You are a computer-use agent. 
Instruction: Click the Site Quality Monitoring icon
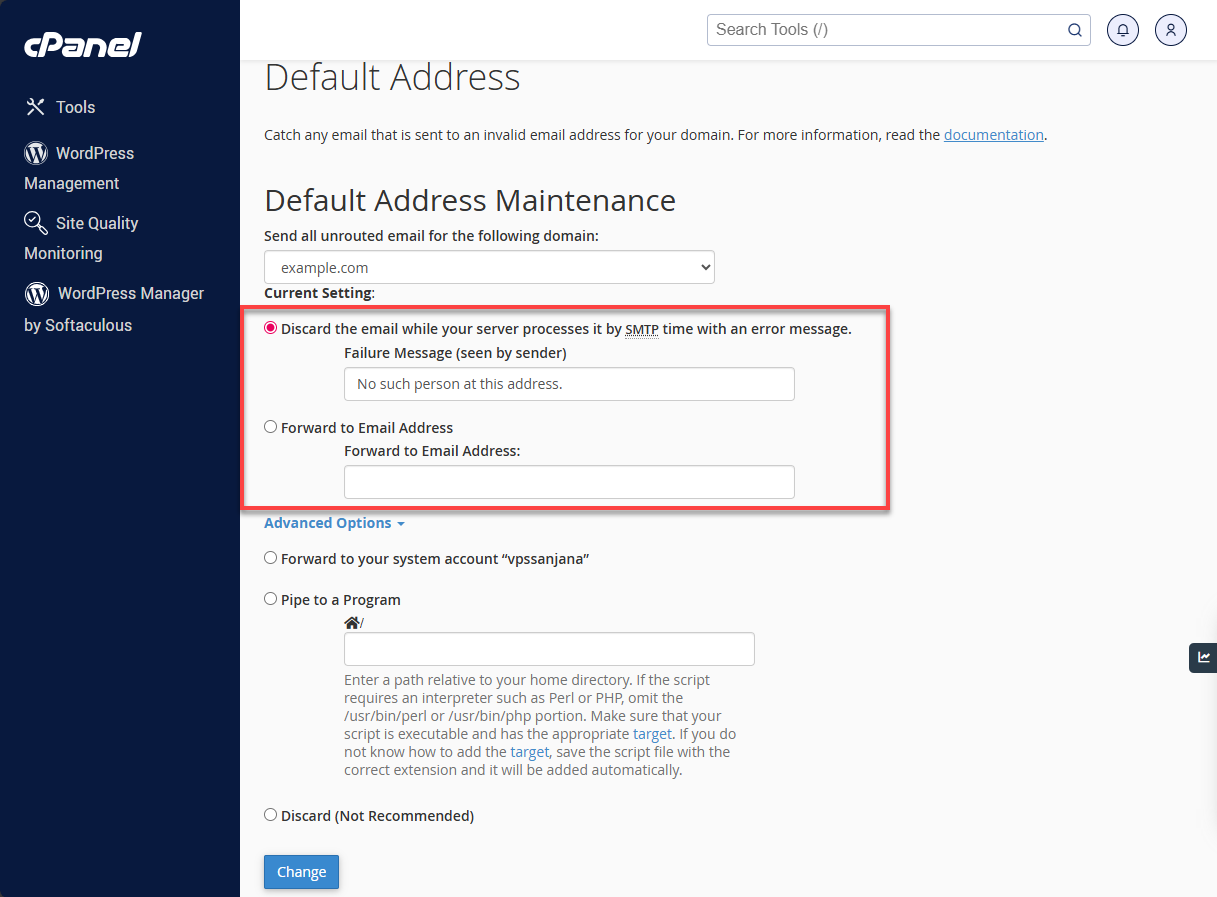[34, 222]
